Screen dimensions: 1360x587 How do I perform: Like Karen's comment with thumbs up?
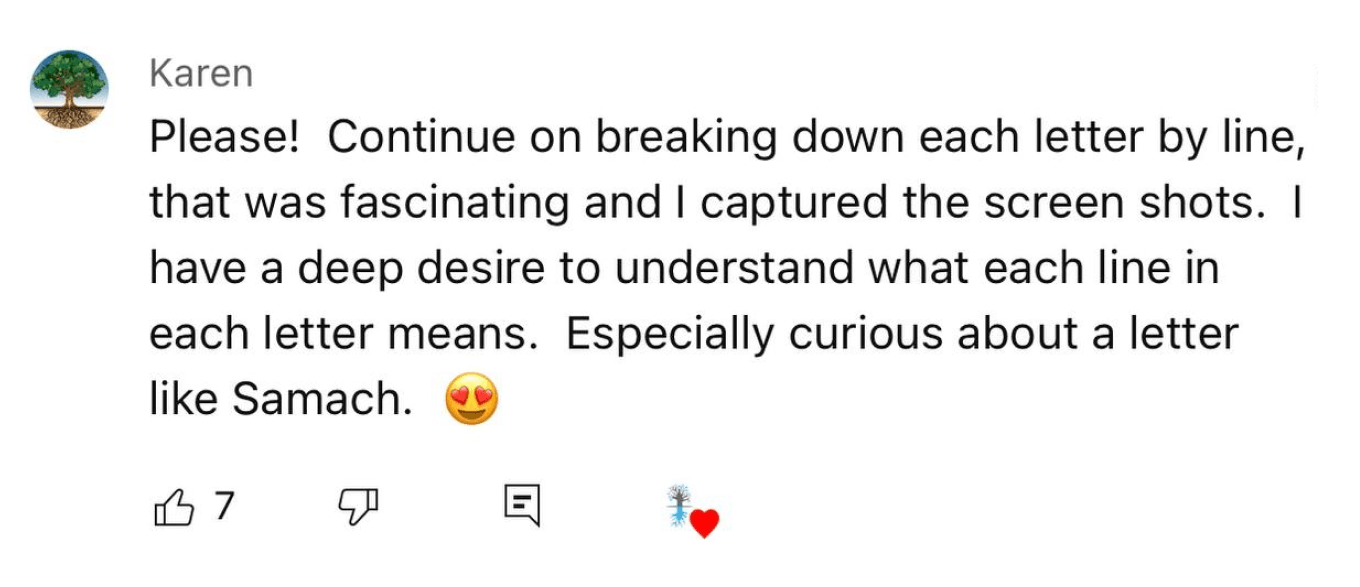pos(173,508)
